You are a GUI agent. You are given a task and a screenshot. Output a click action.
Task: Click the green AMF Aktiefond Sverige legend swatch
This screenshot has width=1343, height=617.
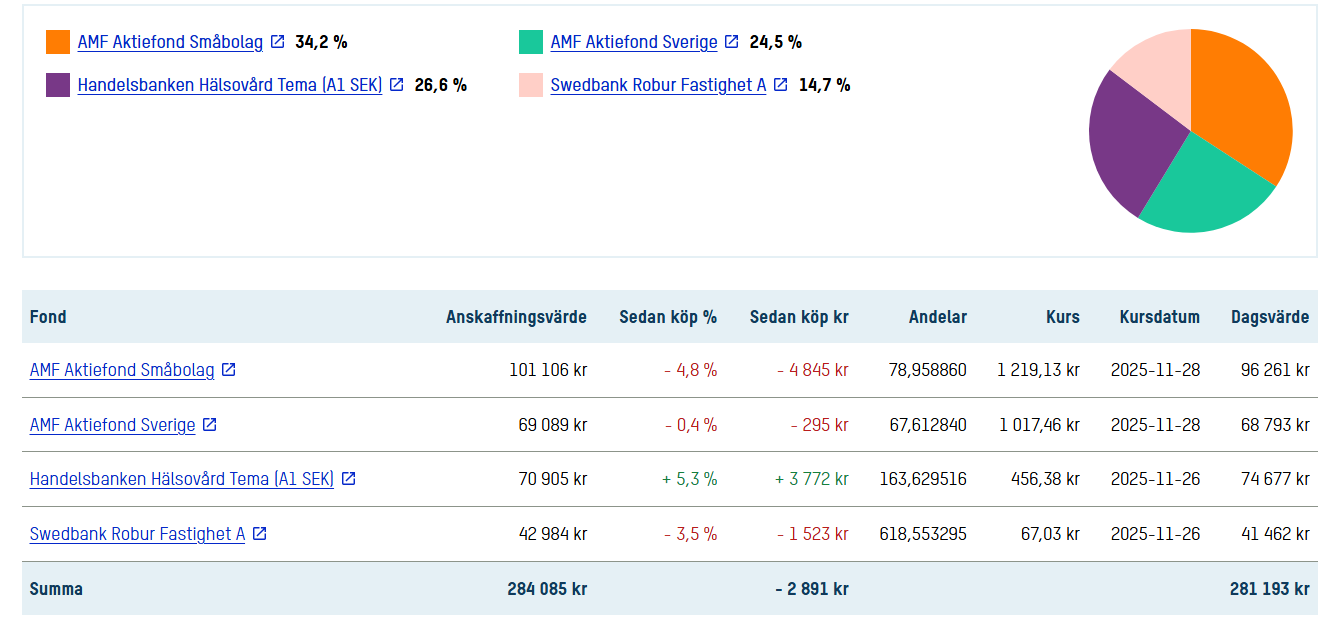[x=531, y=42]
